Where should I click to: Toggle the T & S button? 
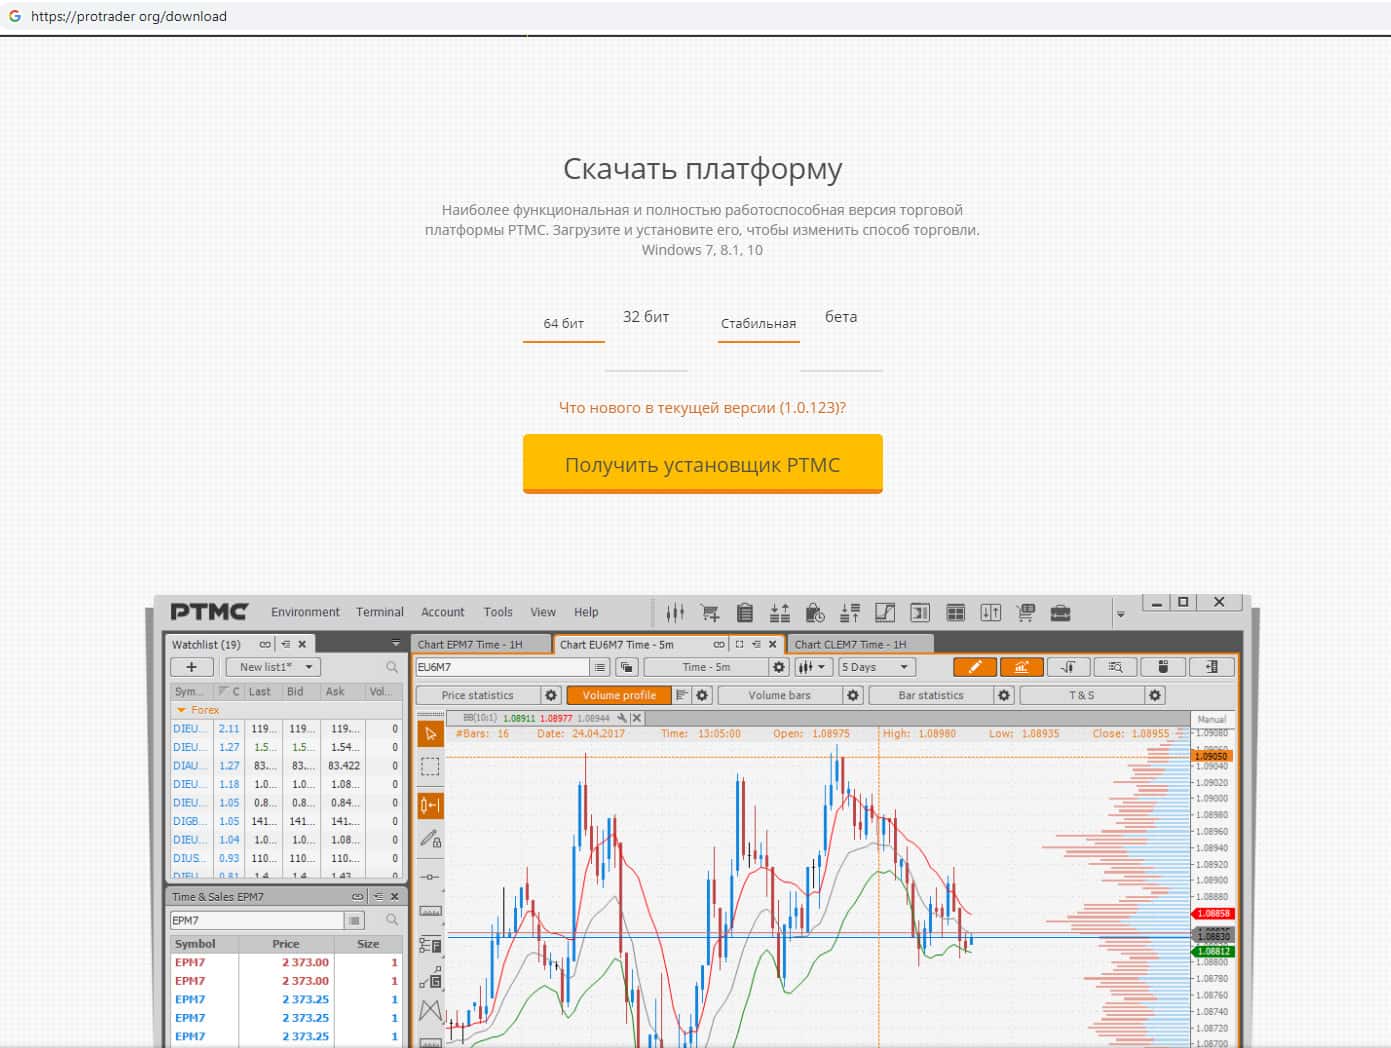pyautogui.click(x=1082, y=695)
